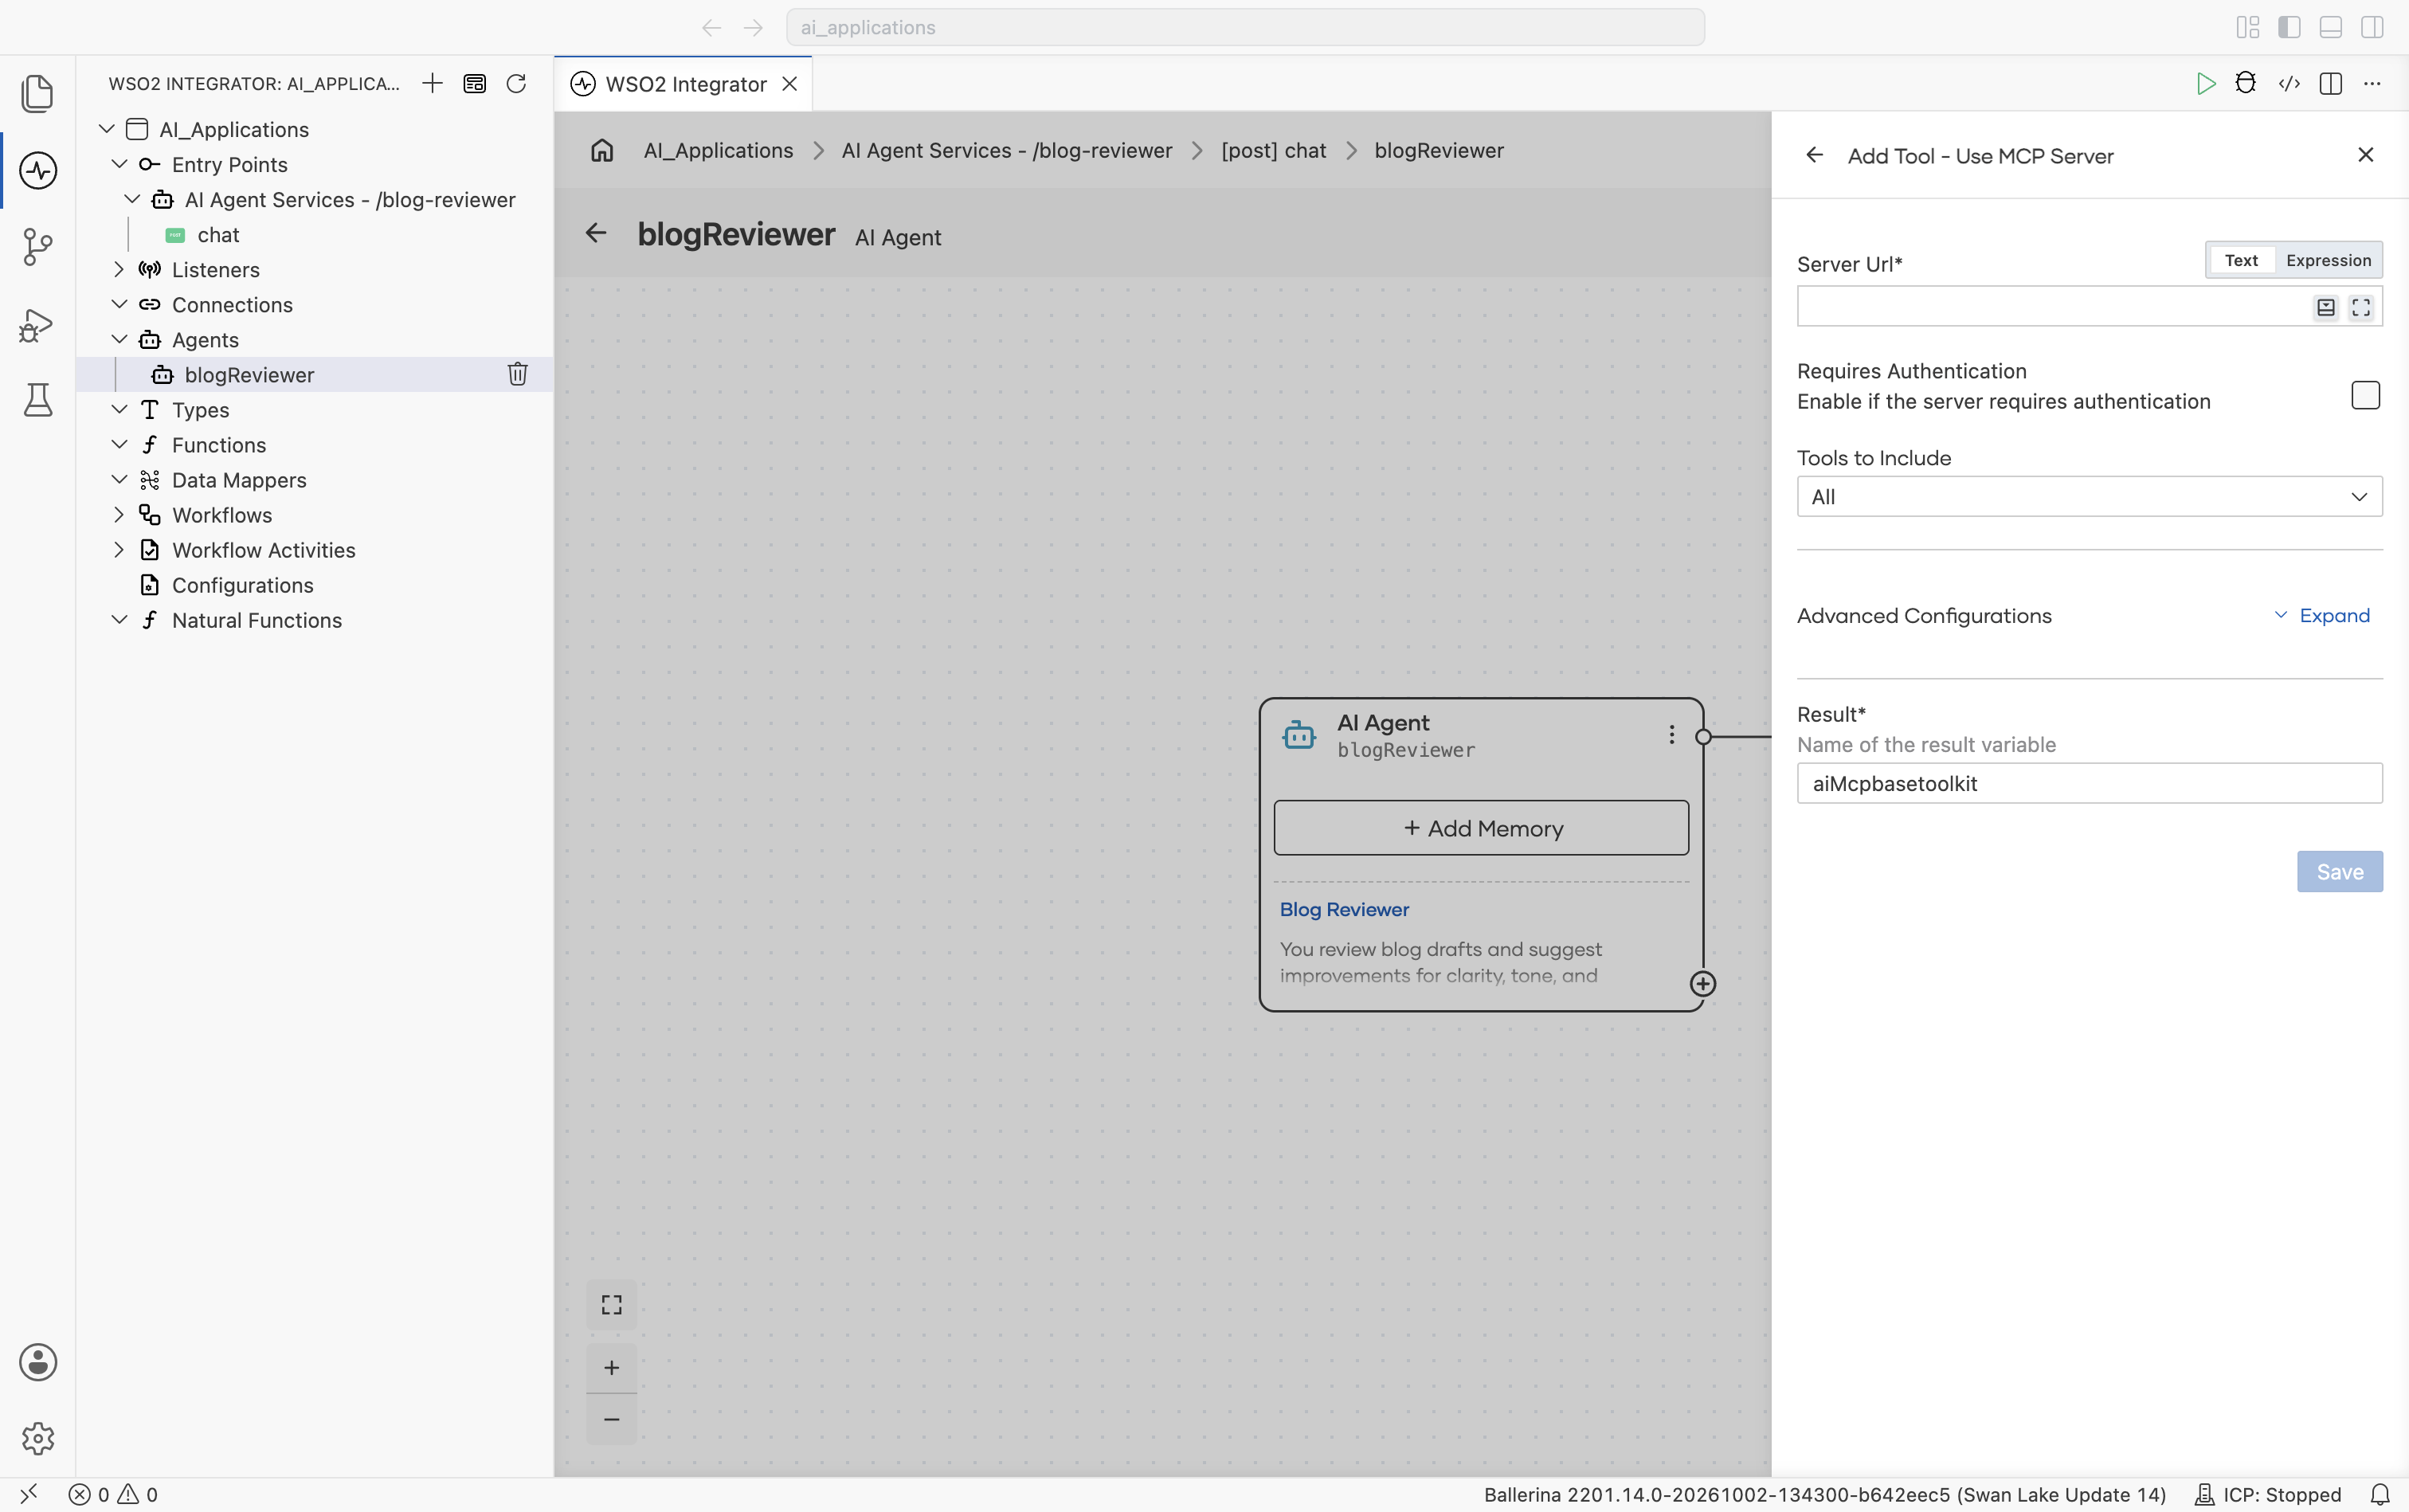
Task: Open WSO2 Integrator activity bar icon
Action: (38, 170)
